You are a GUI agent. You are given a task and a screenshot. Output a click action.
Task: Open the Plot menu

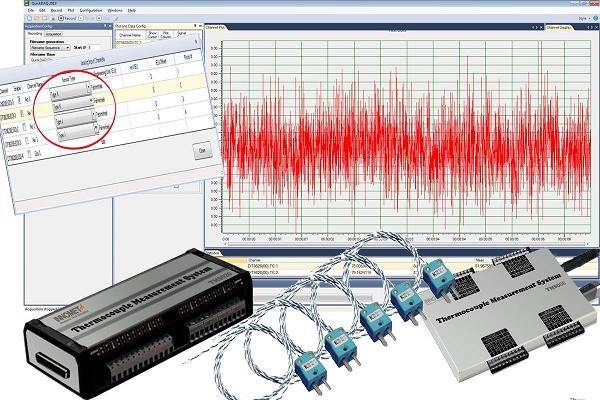tap(71, 10)
